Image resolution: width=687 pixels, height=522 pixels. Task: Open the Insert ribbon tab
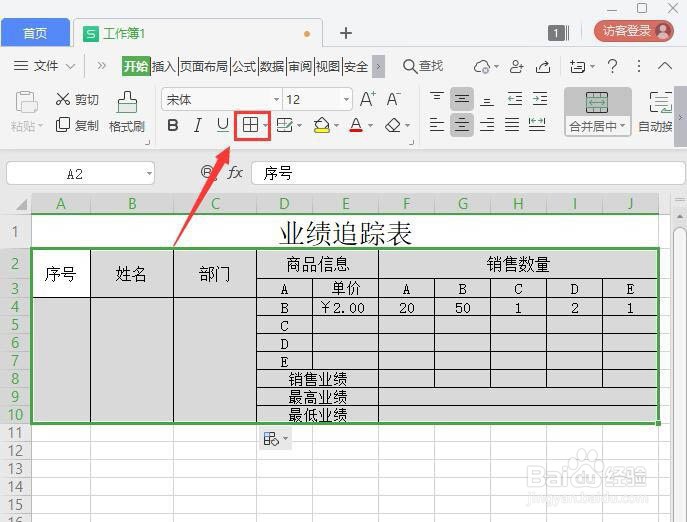point(164,66)
